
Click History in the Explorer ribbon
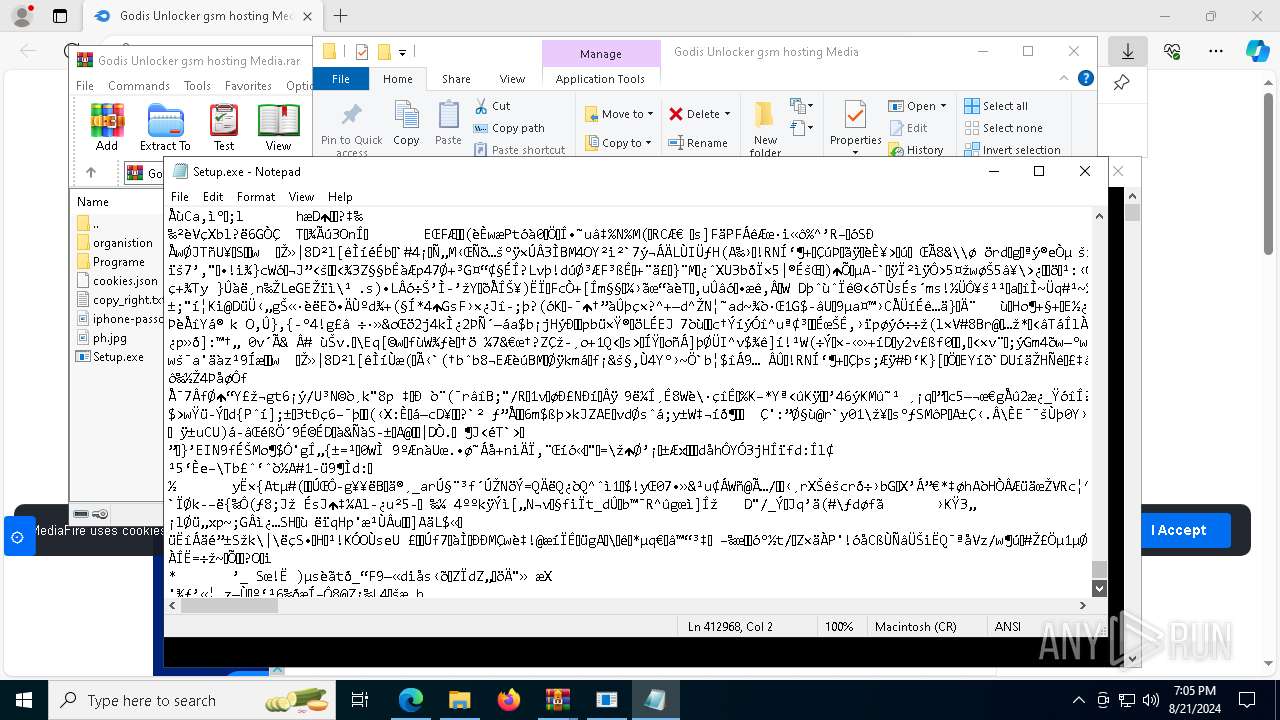(x=916, y=150)
